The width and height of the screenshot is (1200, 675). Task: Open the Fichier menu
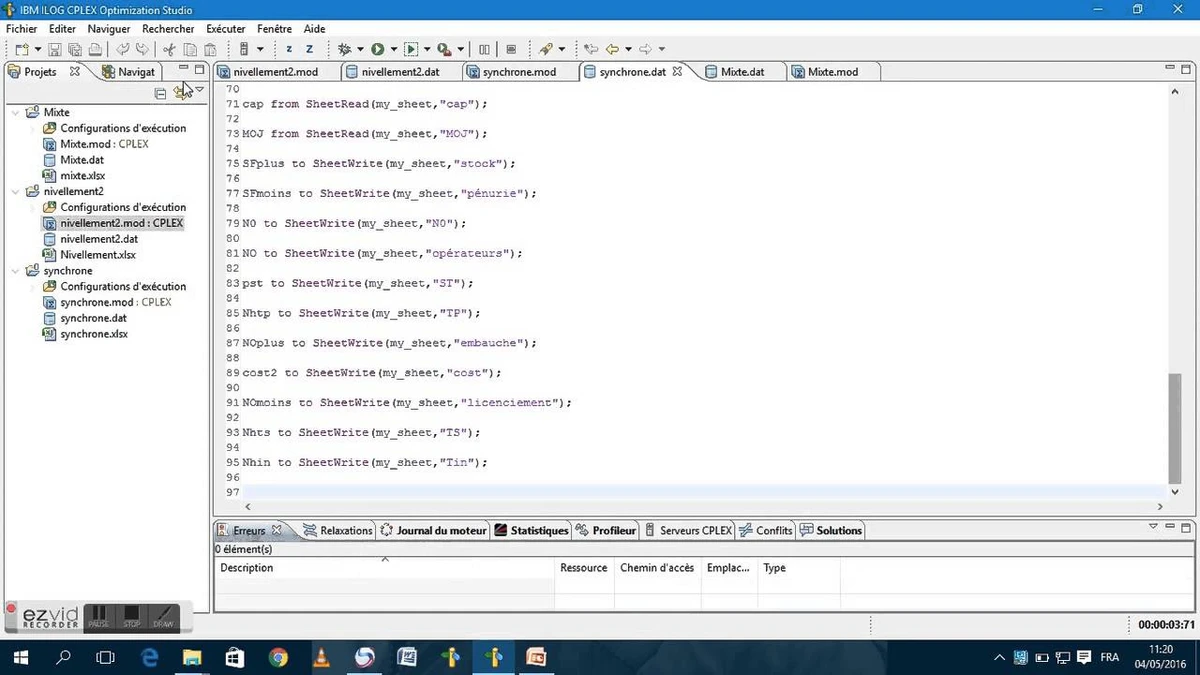coord(22,29)
